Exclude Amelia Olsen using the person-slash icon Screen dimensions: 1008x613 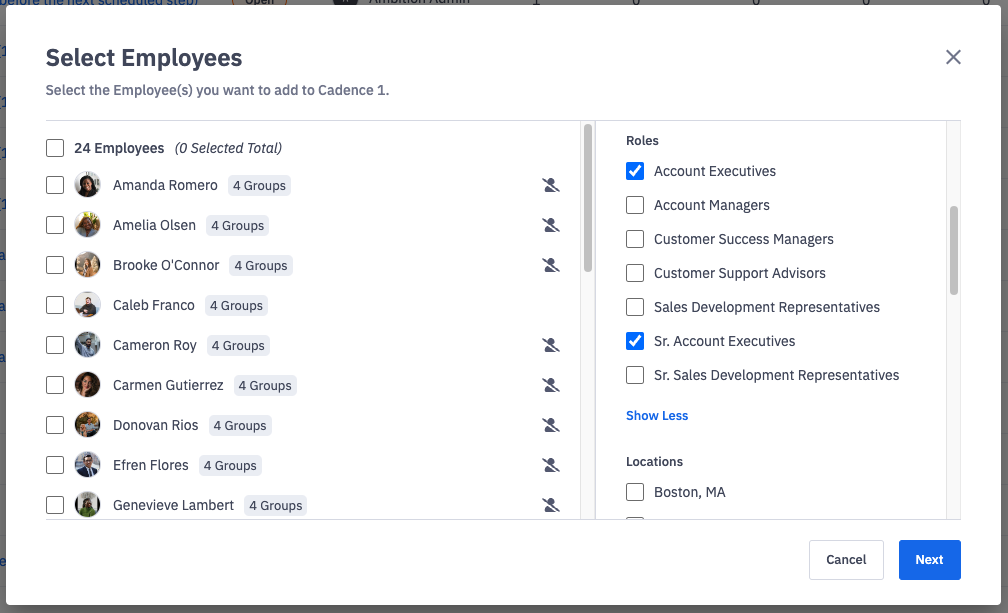551,225
